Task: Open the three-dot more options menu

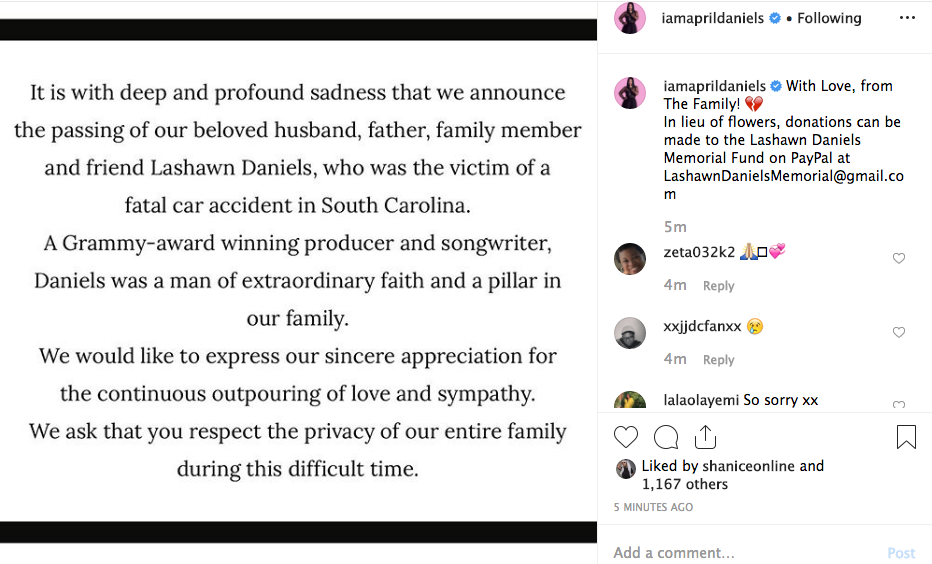Action: tap(907, 18)
